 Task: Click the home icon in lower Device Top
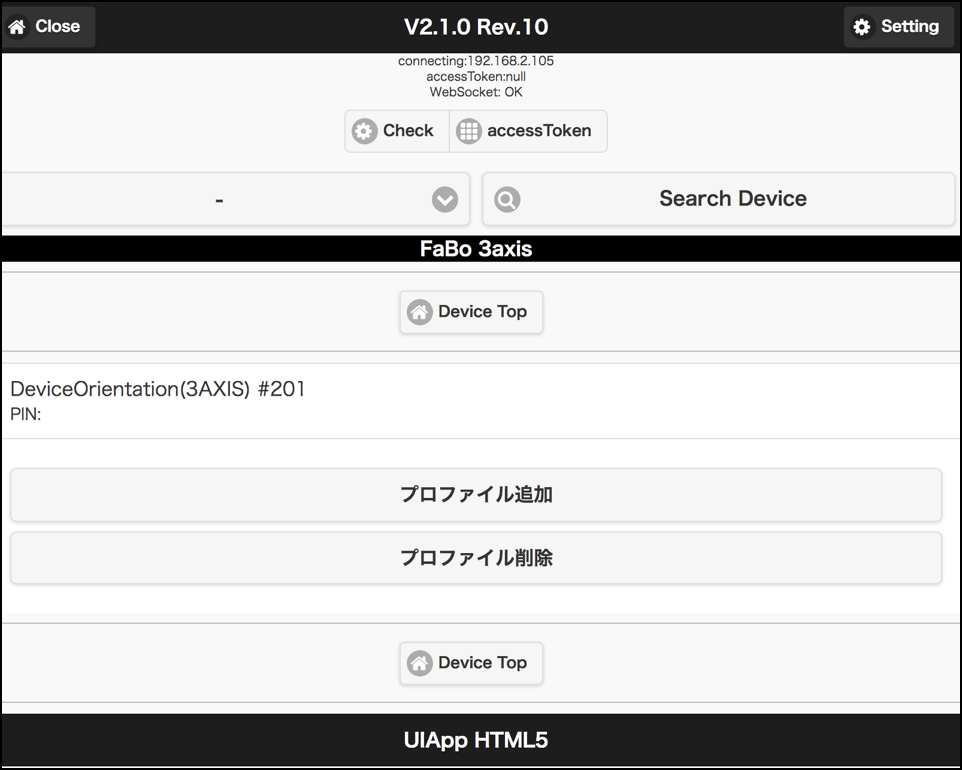420,663
